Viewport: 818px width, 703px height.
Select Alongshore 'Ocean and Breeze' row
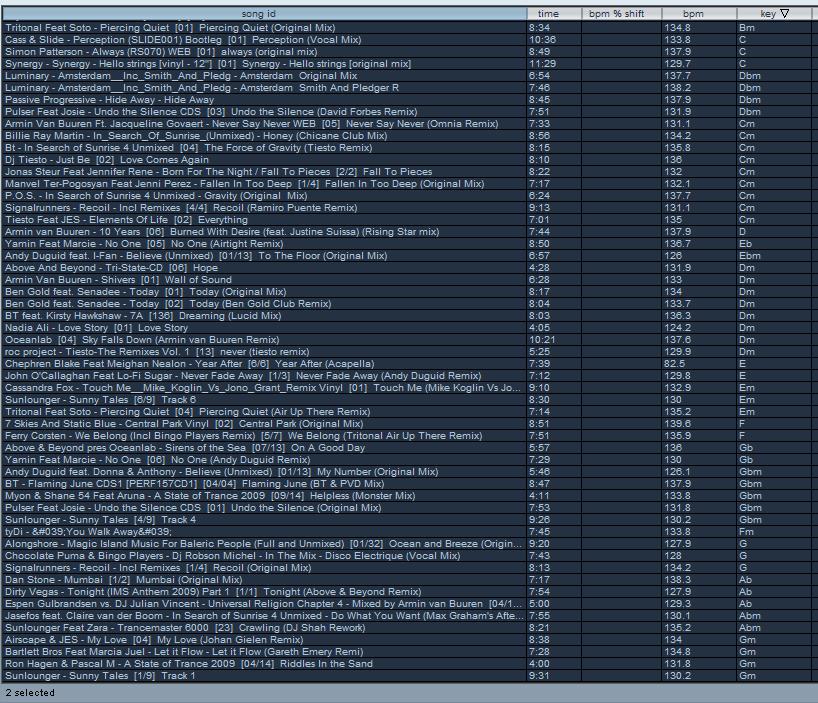tap(407, 543)
